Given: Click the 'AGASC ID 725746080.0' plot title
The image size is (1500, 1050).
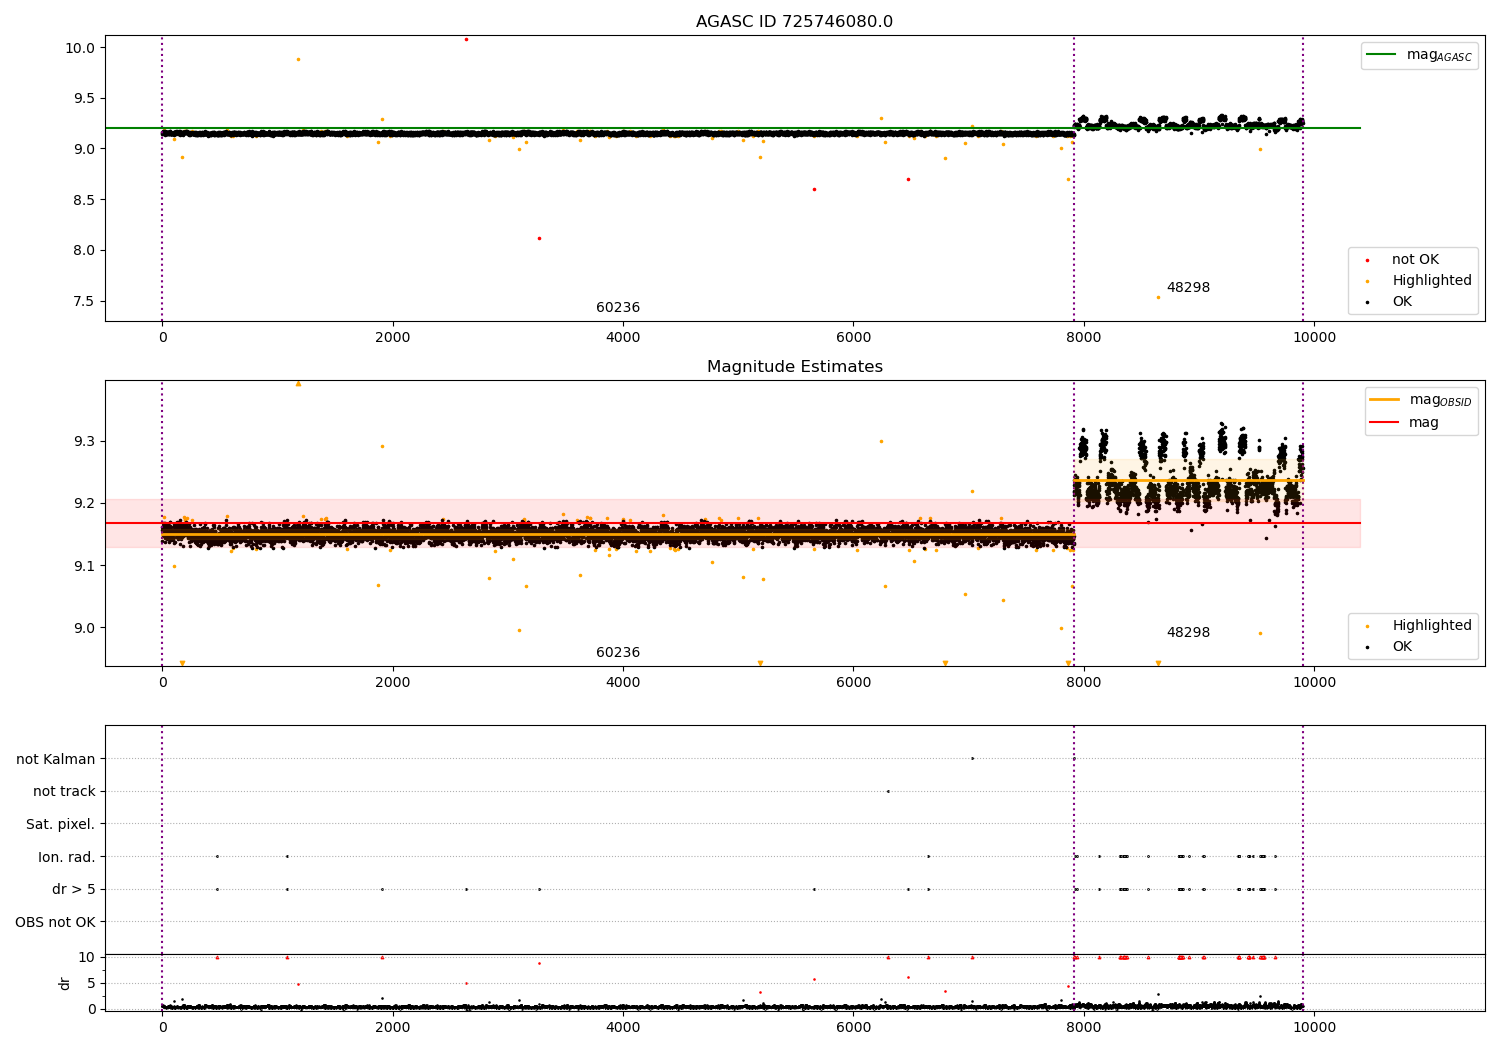Looking at the screenshot, I should click(x=794, y=22).
